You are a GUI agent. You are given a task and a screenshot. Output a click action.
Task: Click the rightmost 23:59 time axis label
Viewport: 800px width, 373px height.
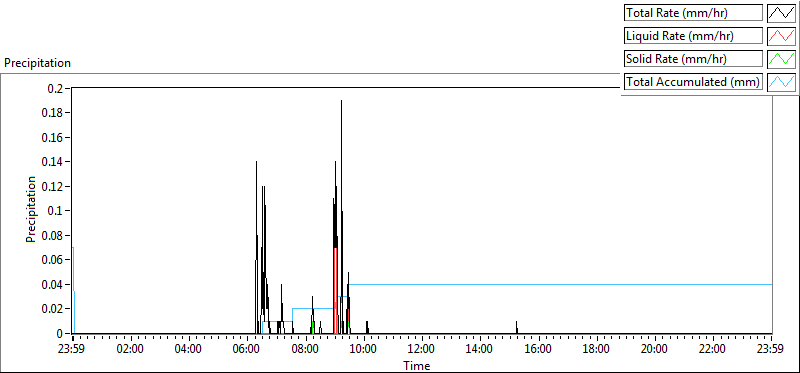tap(772, 349)
